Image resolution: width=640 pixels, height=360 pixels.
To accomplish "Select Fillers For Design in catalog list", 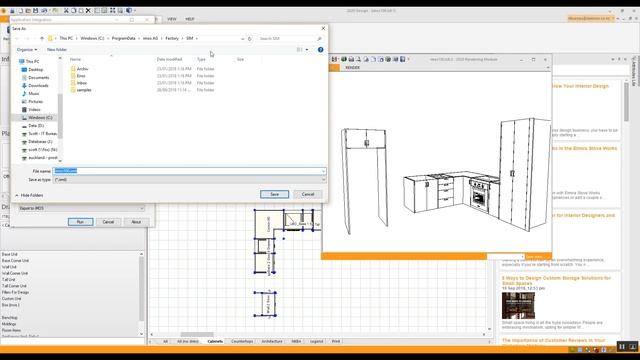I will (x=16, y=292).
